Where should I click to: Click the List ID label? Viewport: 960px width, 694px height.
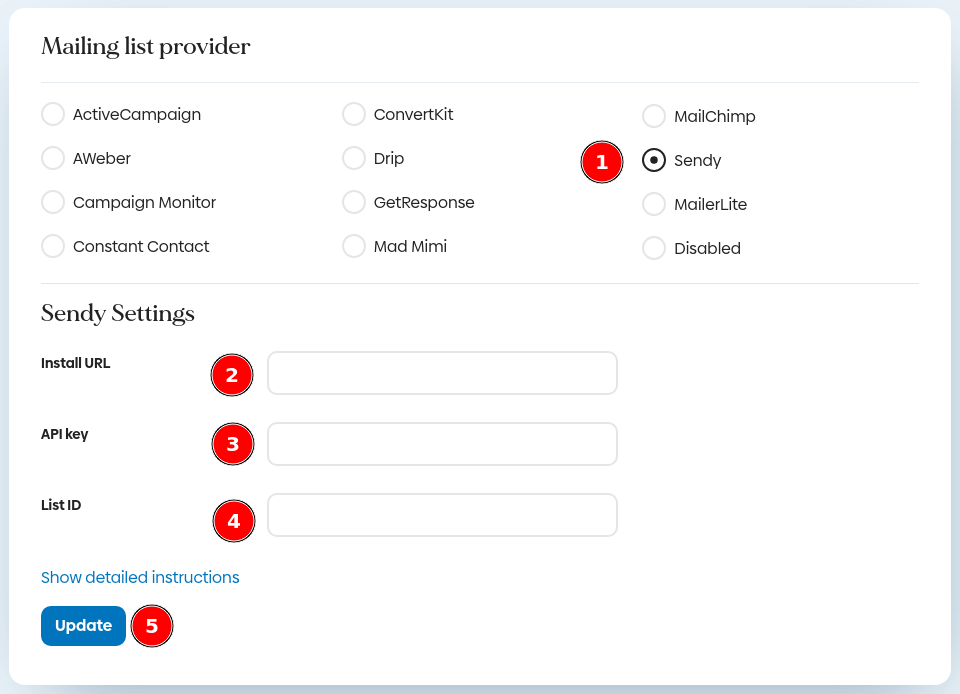tap(61, 505)
